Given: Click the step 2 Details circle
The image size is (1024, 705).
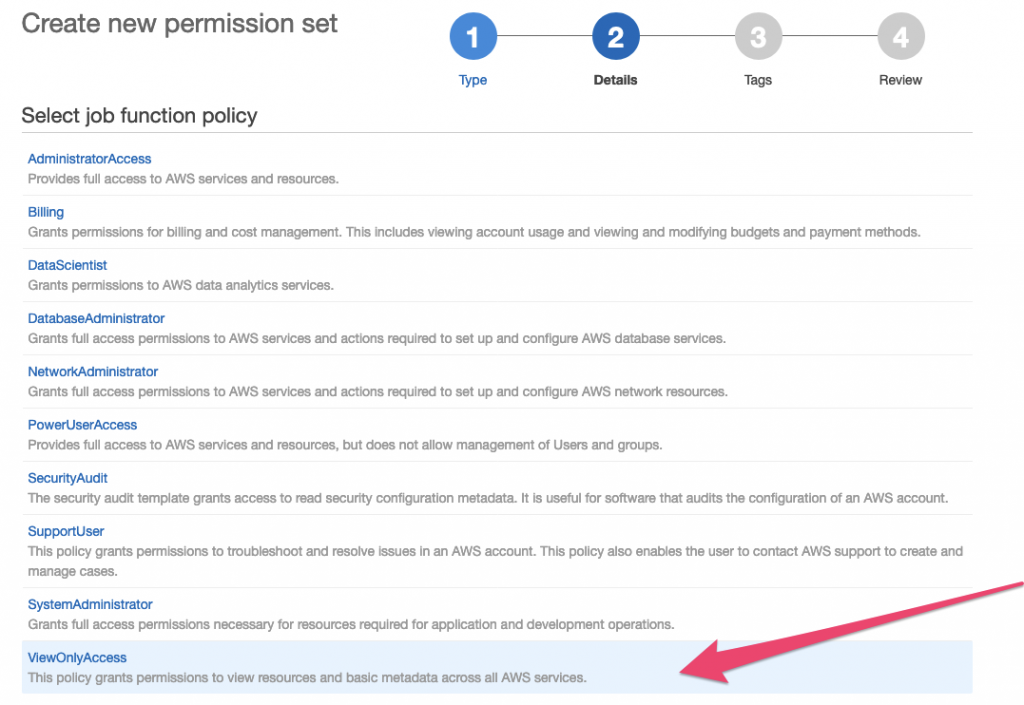Looking at the screenshot, I should [x=615, y=38].
